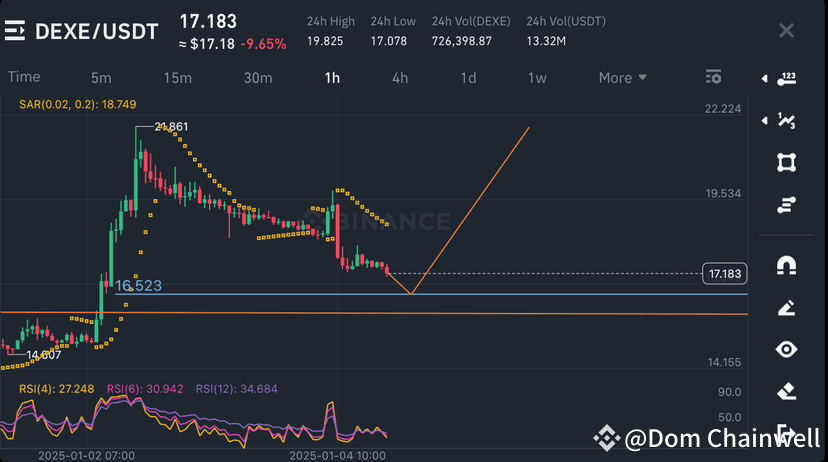The height and width of the screenshot is (462, 828).
Task: Switch to the 15m interval
Action: (177, 78)
